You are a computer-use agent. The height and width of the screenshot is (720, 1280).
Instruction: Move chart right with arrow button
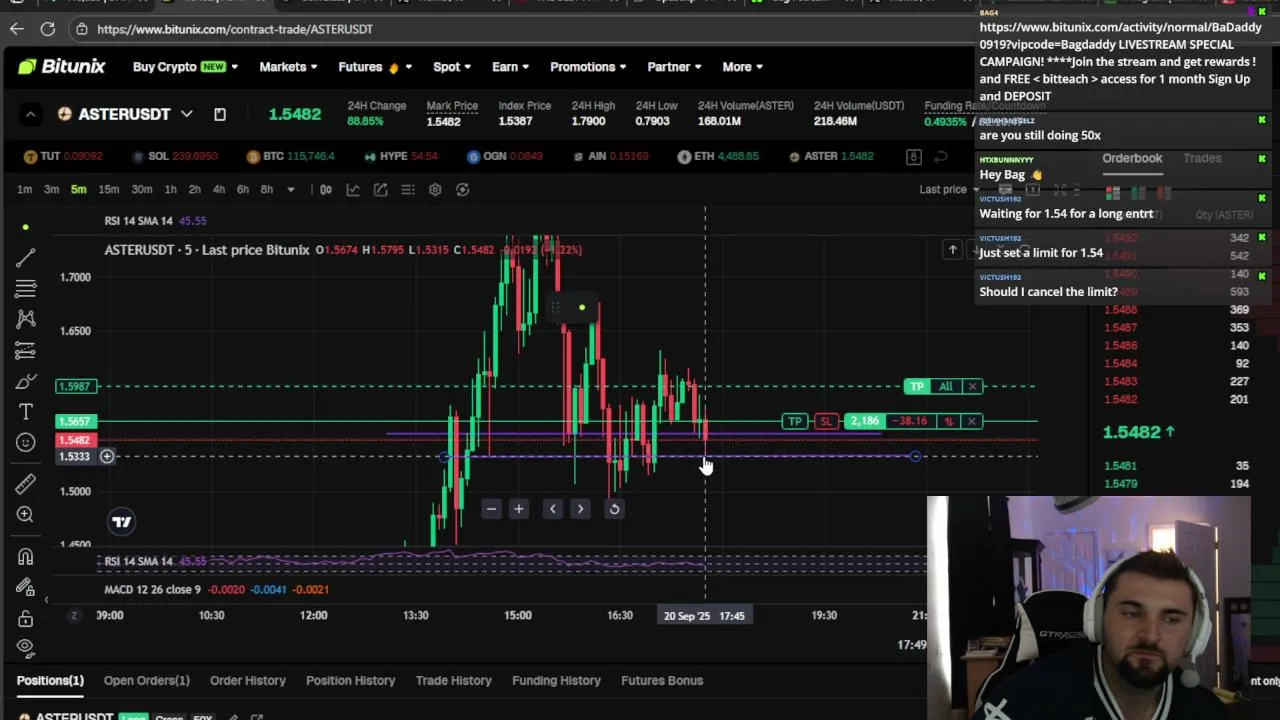pos(580,509)
